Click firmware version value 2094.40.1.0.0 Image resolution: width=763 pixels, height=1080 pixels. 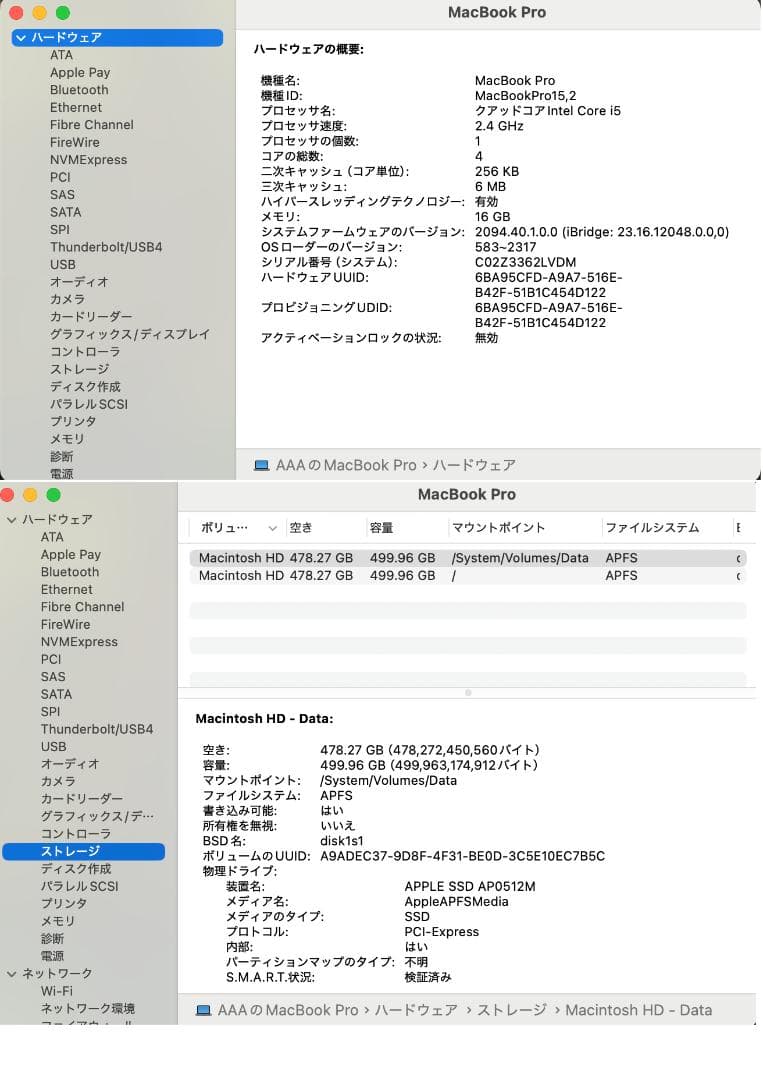(x=516, y=232)
